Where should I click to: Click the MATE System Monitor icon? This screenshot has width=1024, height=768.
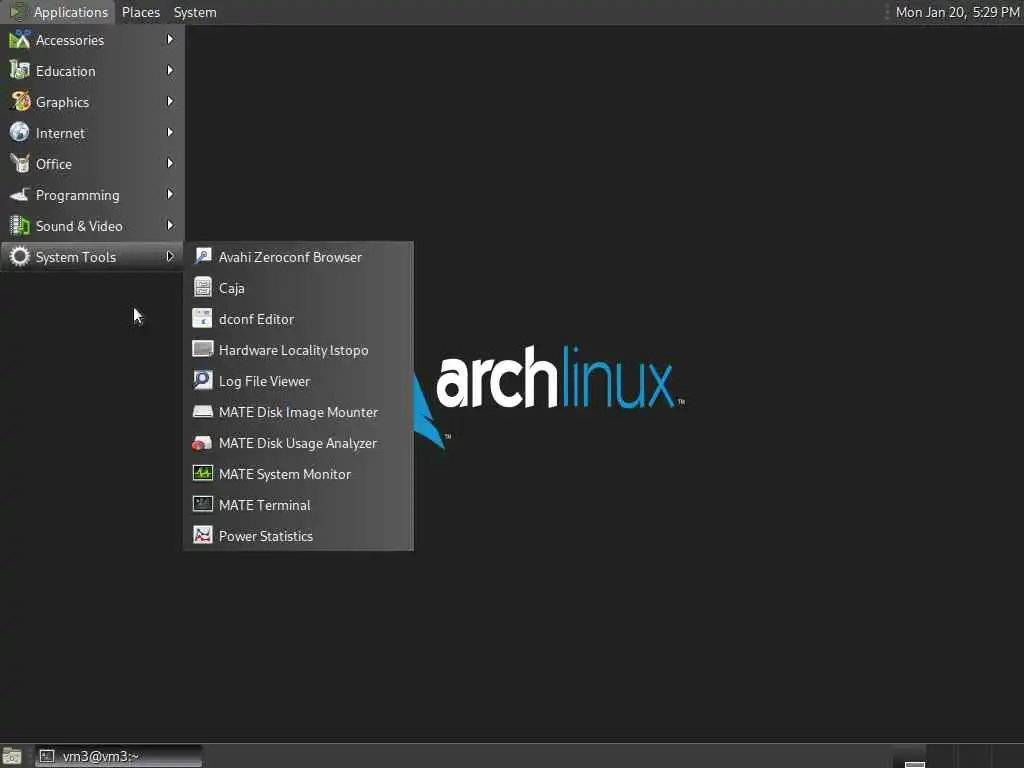(x=202, y=473)
